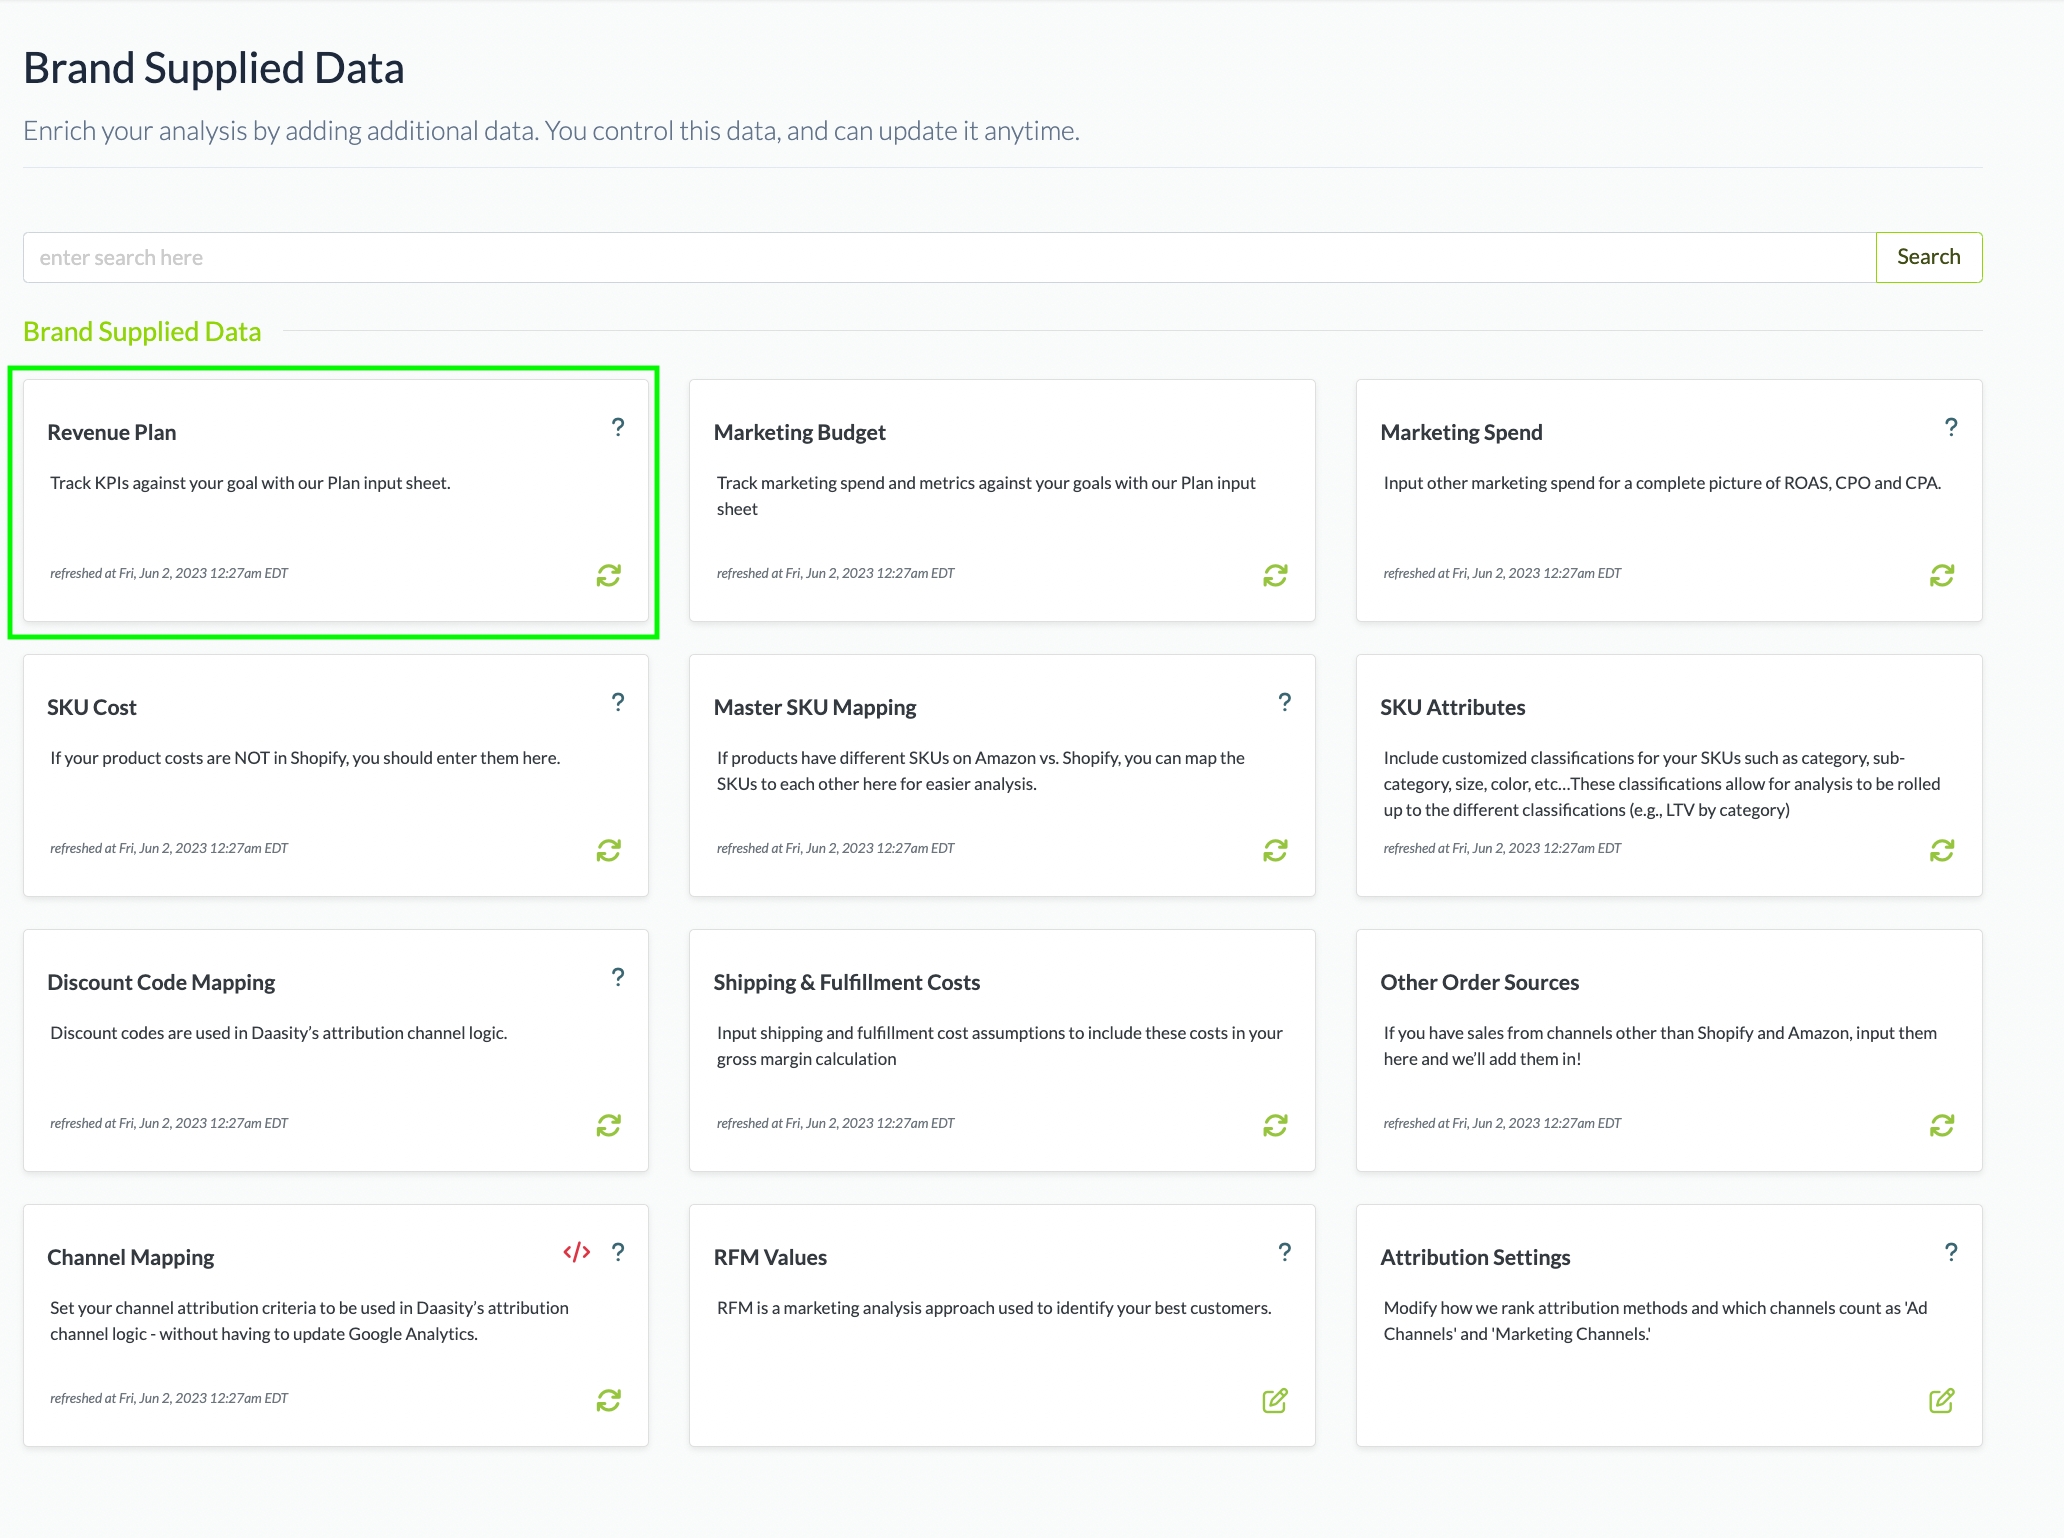The width and height of the screenshot is (2064, 1538).
Task: Refresh the SKU Attributes data
Action: click(x=1941, y=850)
